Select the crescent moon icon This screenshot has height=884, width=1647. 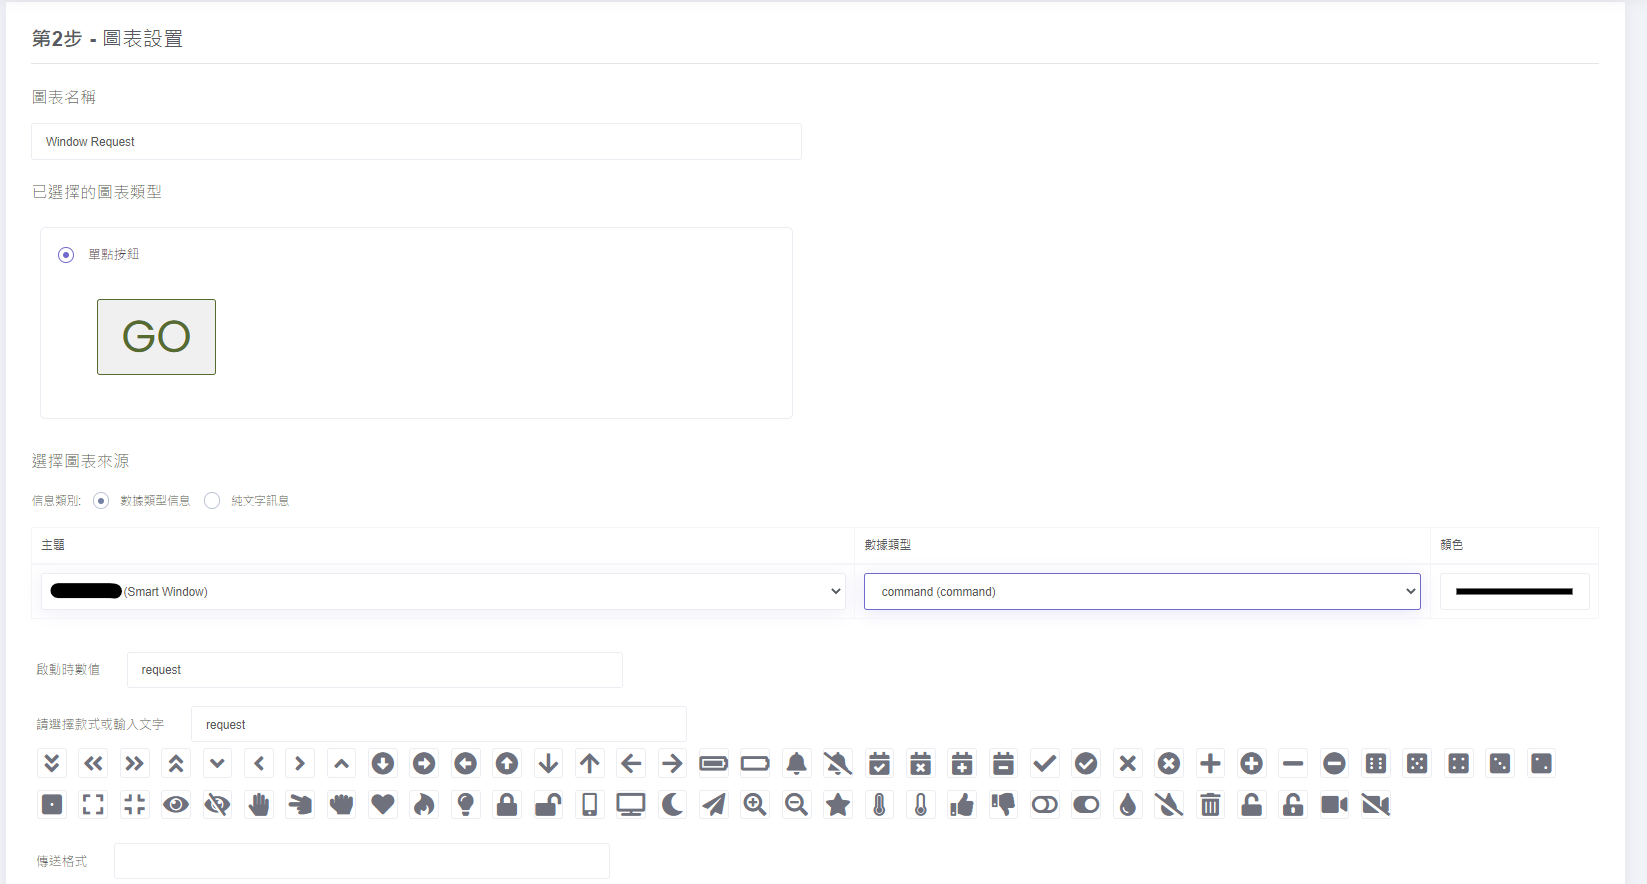click(672, 805)
